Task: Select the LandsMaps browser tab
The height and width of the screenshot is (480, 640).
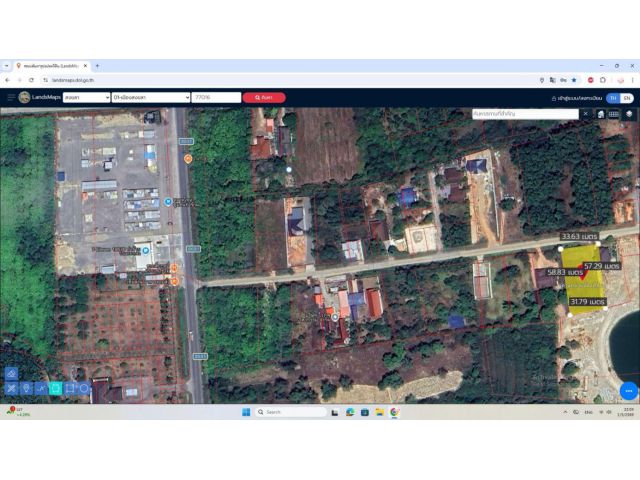Action: pos(51,66)
